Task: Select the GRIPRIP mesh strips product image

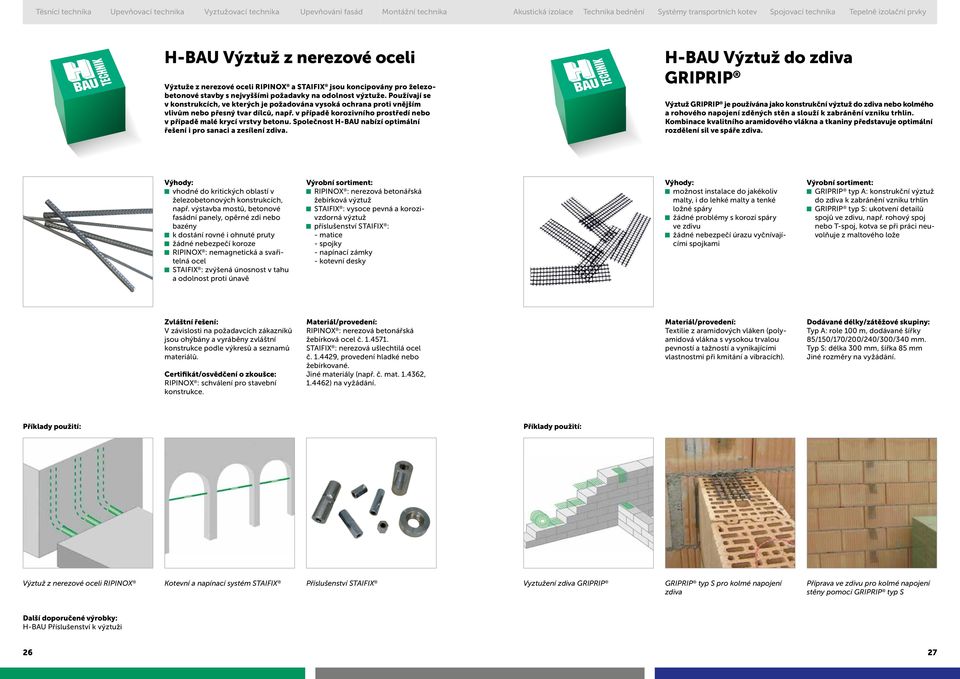Action: (x=588, y=242)
